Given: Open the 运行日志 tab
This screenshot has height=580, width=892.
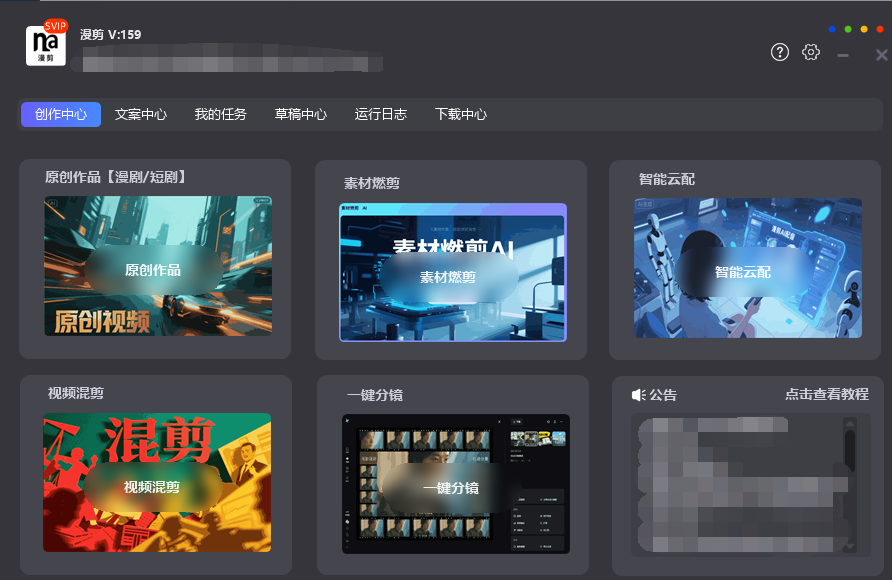Looking at the screenshot, I should pos(380,114).
